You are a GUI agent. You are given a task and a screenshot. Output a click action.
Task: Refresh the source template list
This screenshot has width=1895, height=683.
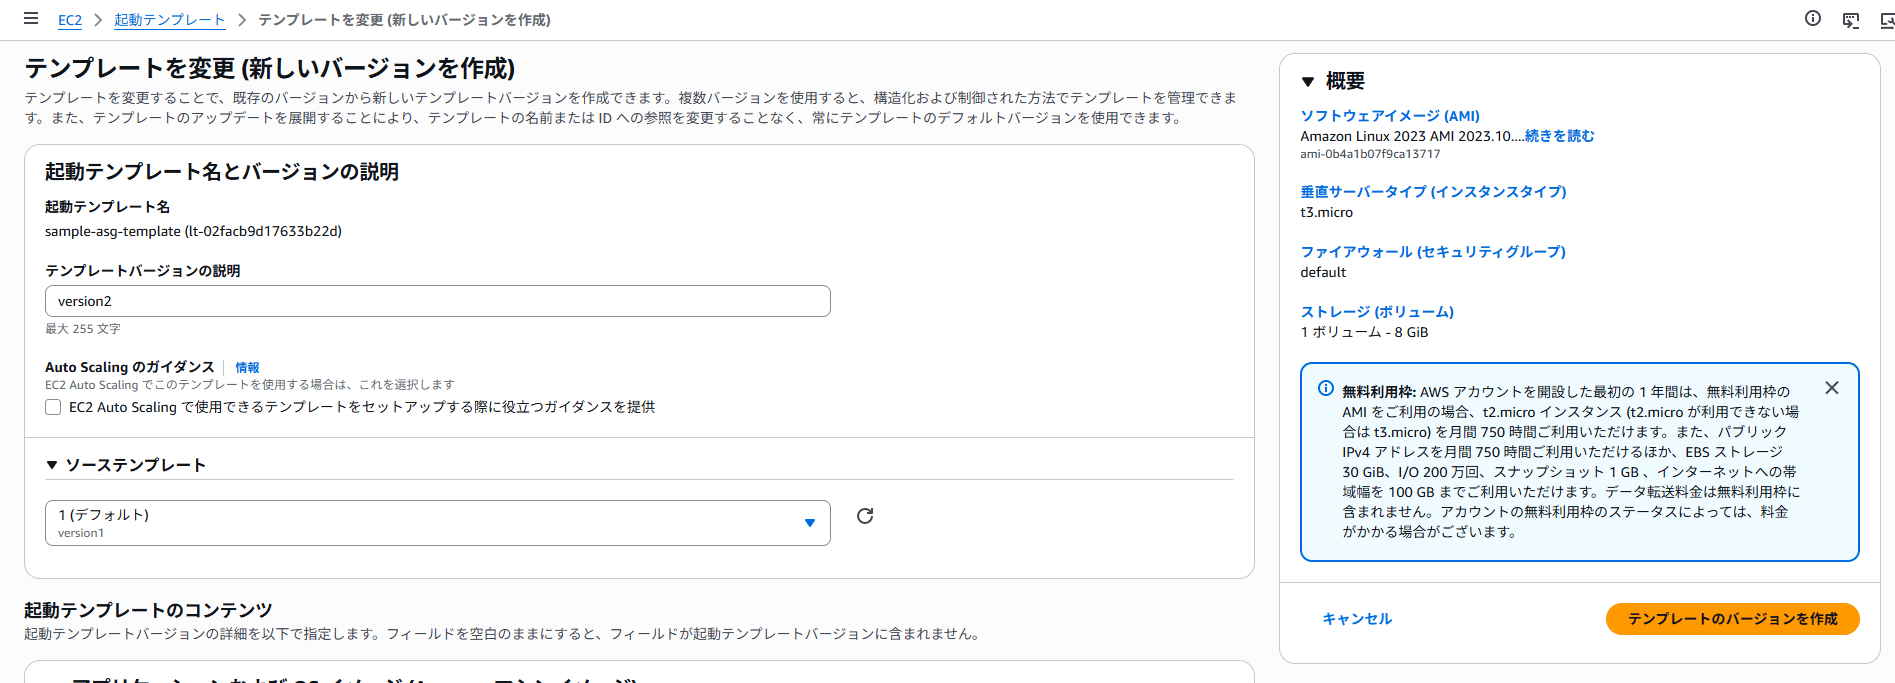pos(865,516)
